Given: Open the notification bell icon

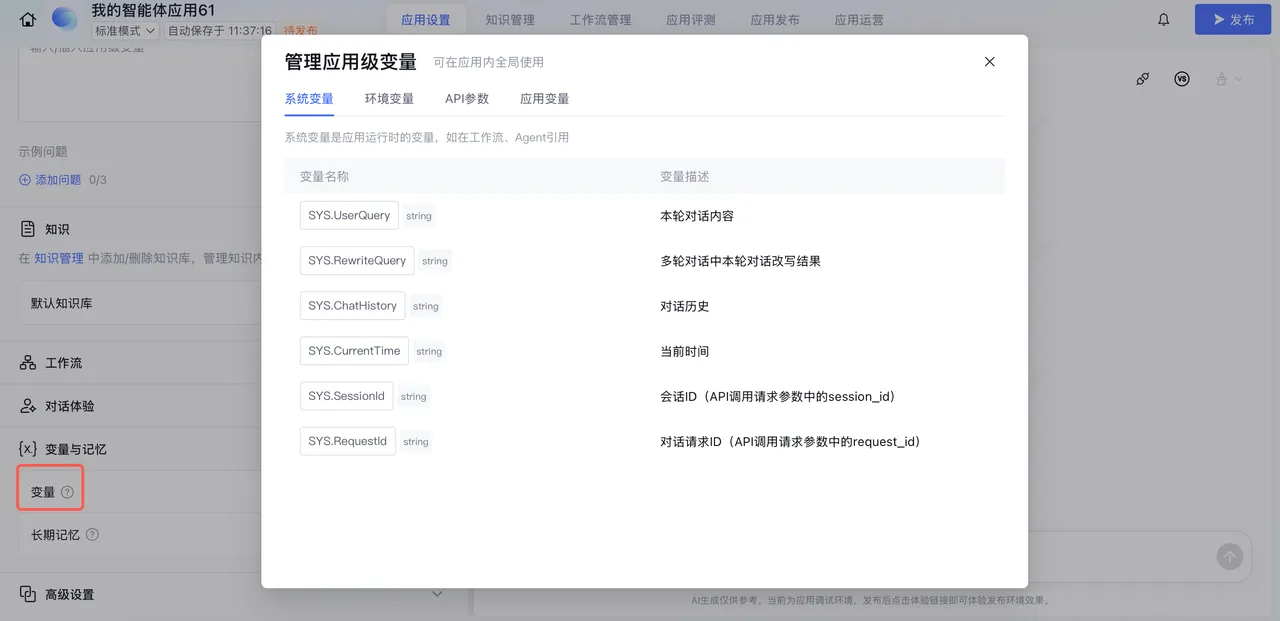Looking at the screenshot, I should pyautogui.click(x=1163, y=19).
